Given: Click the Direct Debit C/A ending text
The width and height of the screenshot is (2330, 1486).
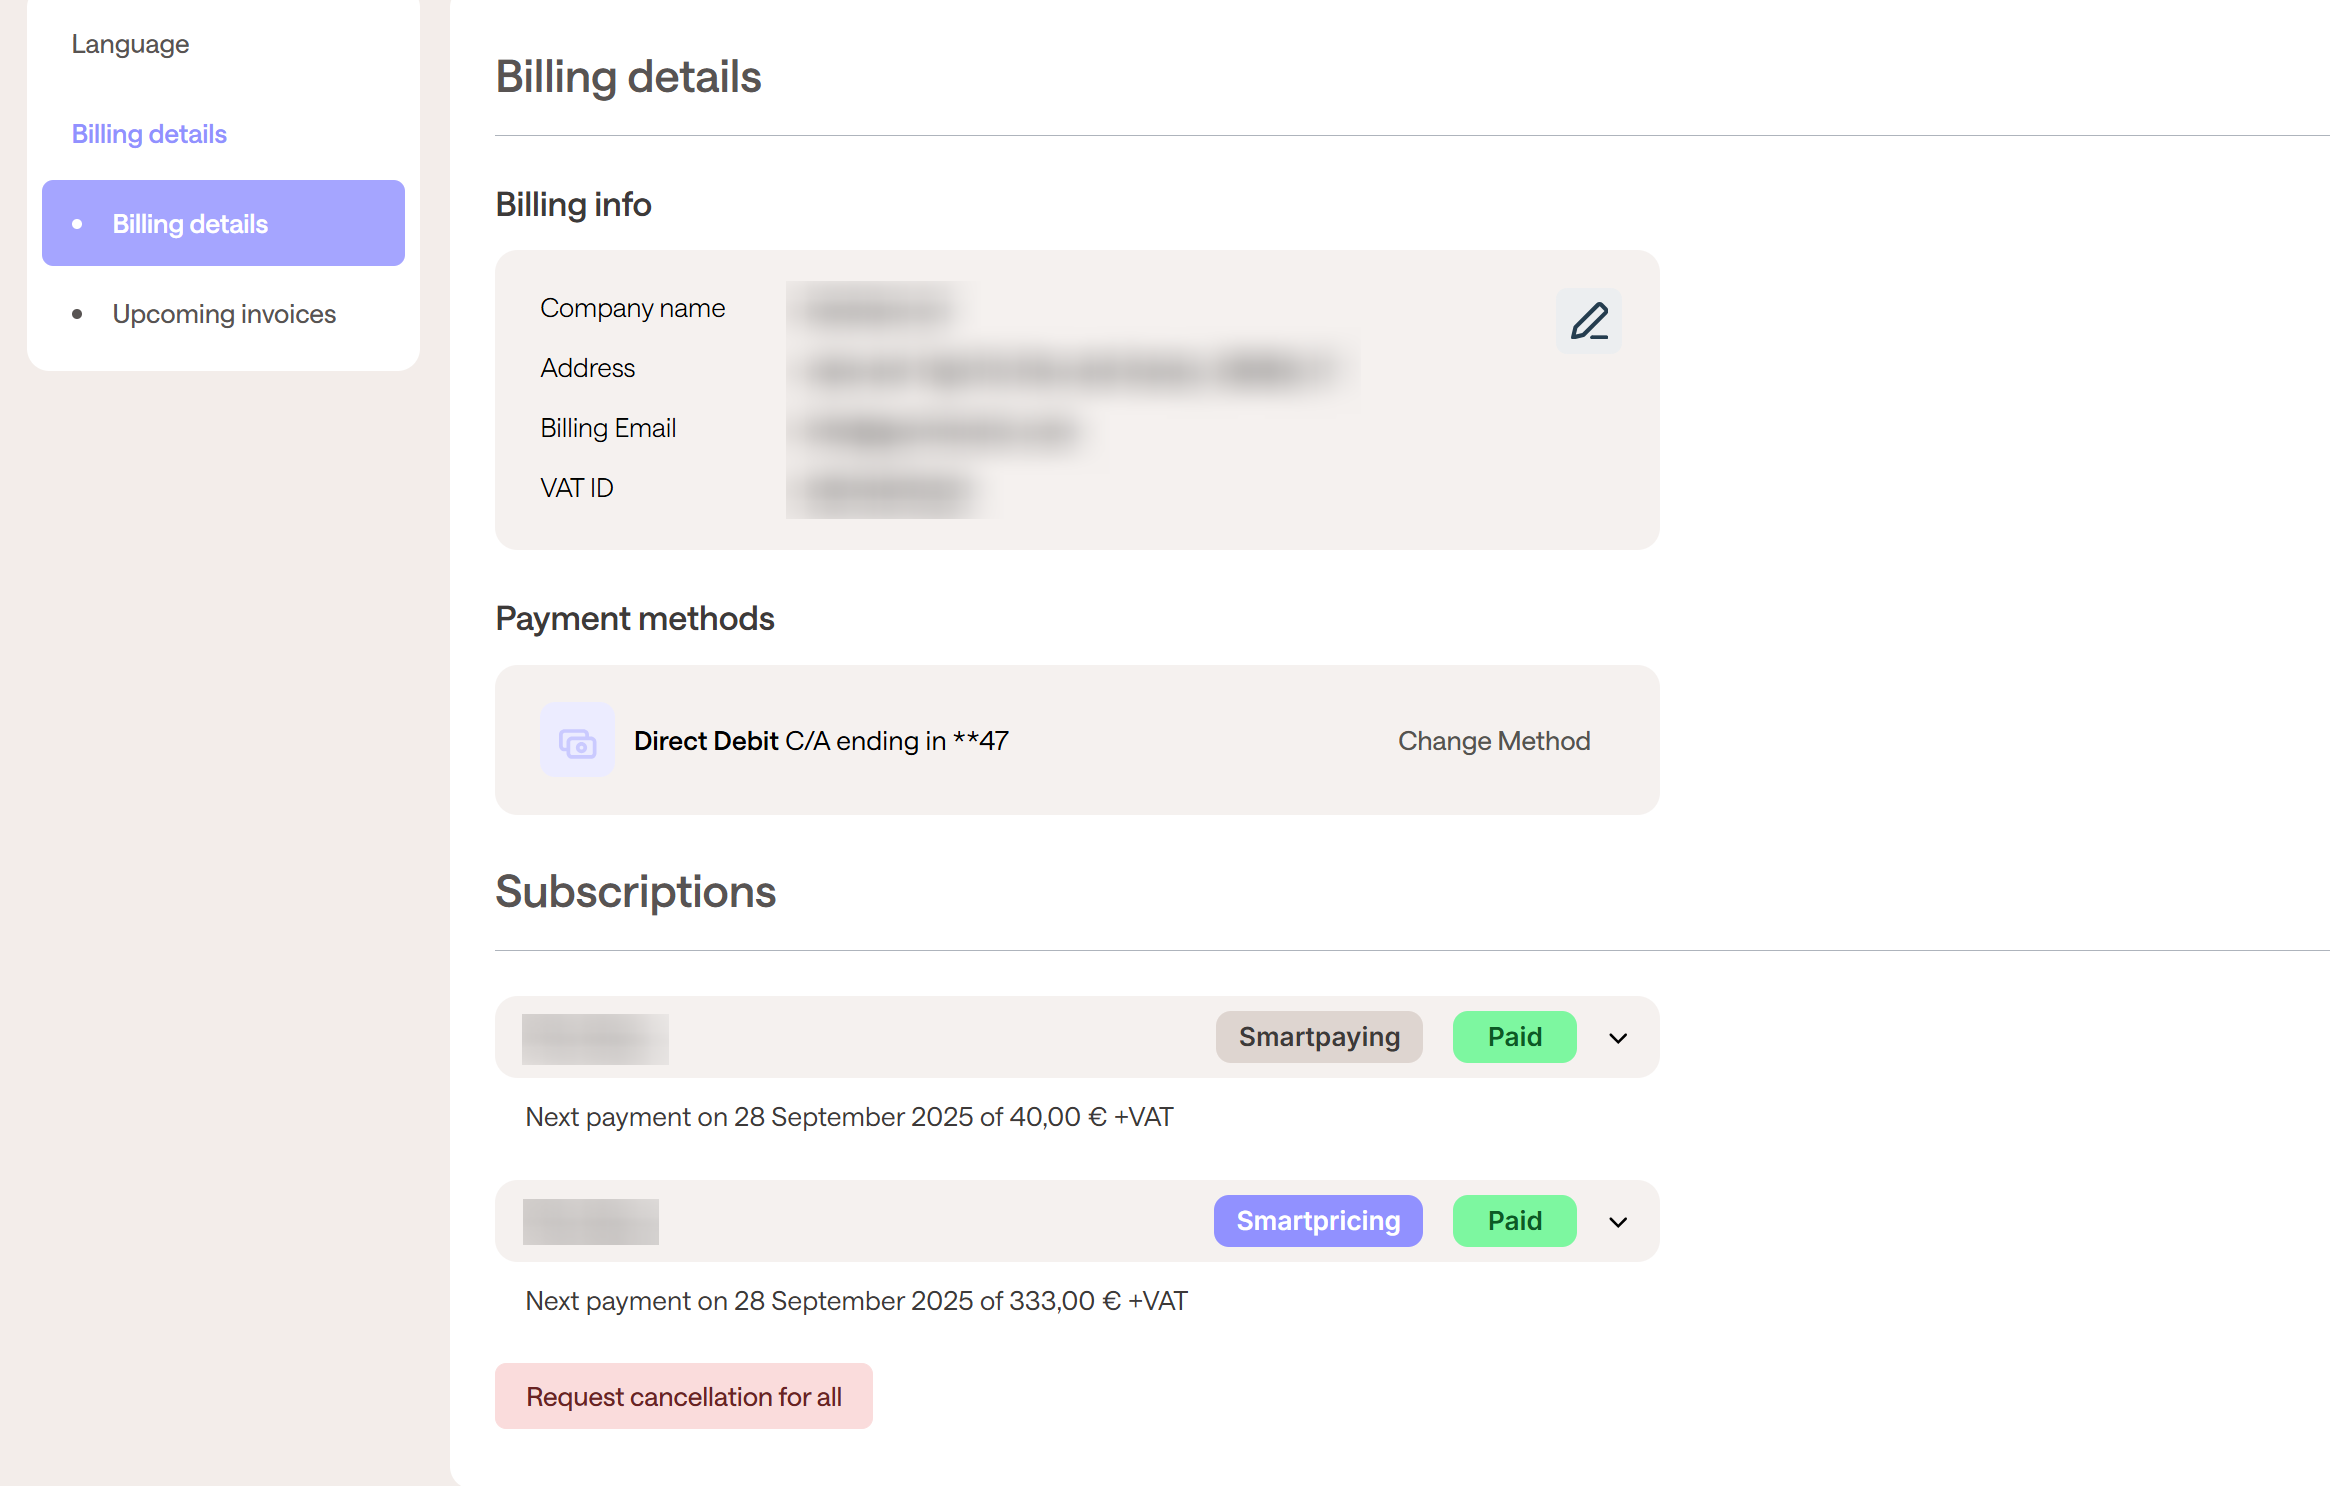Looking at the screenshot, I should [821, 741].
